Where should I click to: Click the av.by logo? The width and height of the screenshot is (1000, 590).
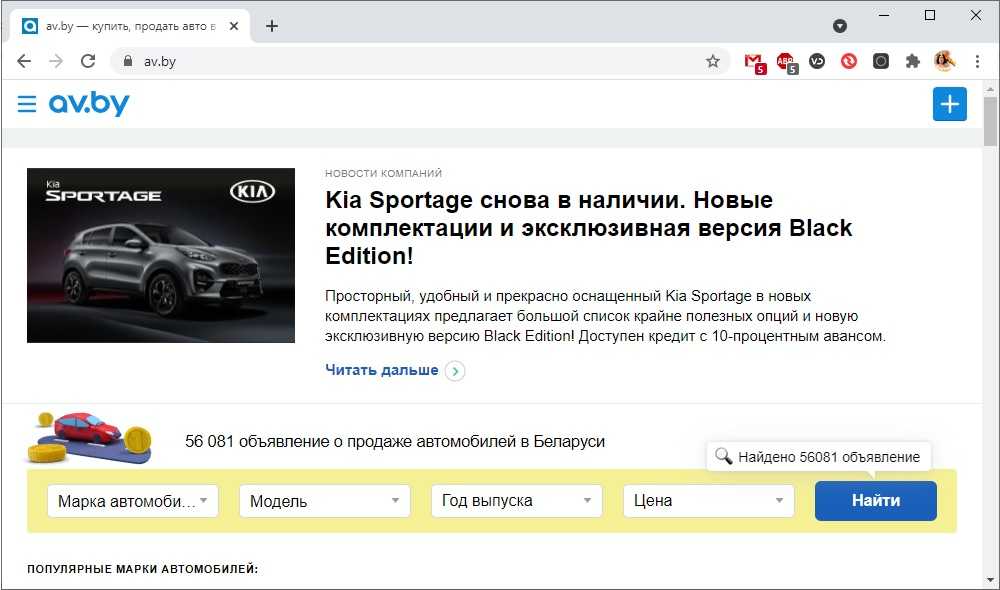coord(89,103)
